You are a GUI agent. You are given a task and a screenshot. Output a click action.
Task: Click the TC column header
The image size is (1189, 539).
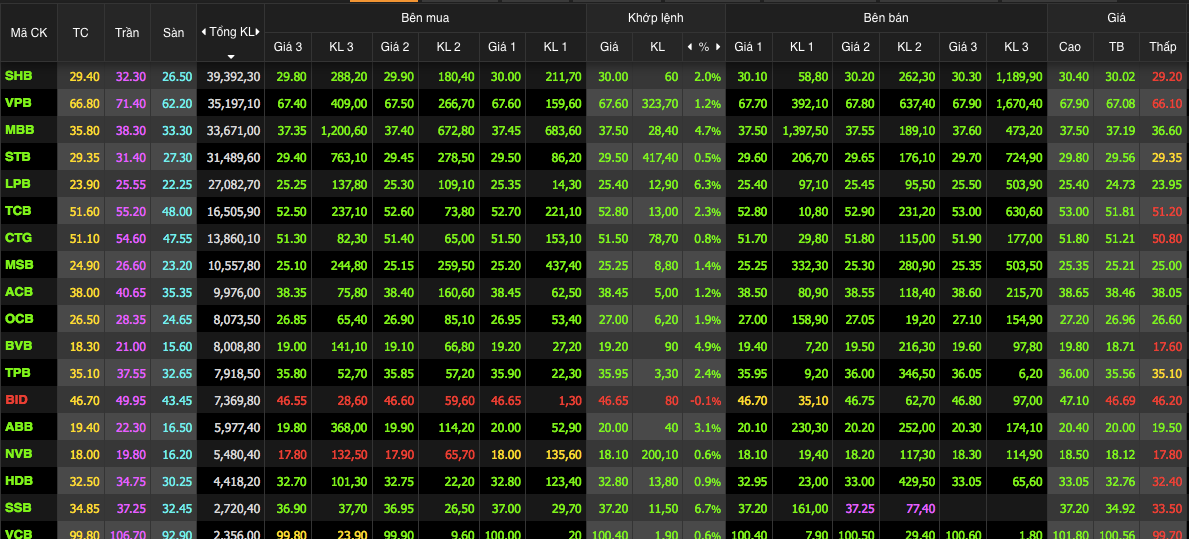point(81,33)
